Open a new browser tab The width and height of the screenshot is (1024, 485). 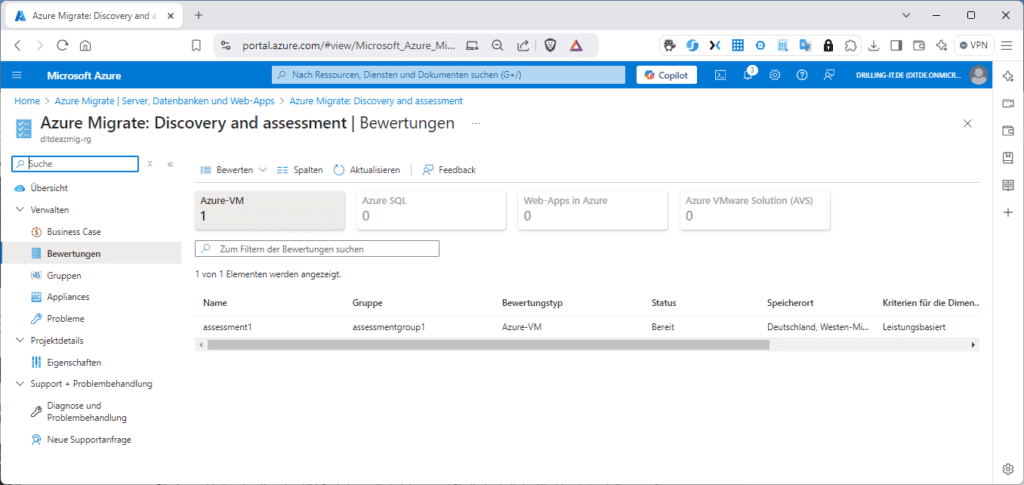coord(199,15)
